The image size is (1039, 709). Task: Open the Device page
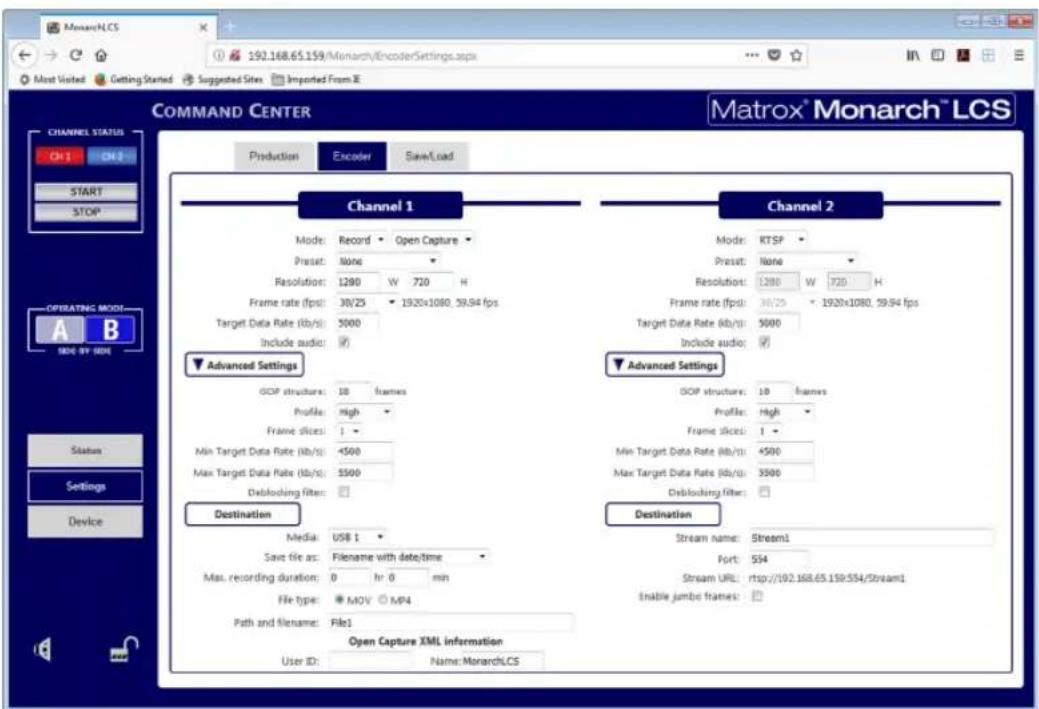point(85,521)
